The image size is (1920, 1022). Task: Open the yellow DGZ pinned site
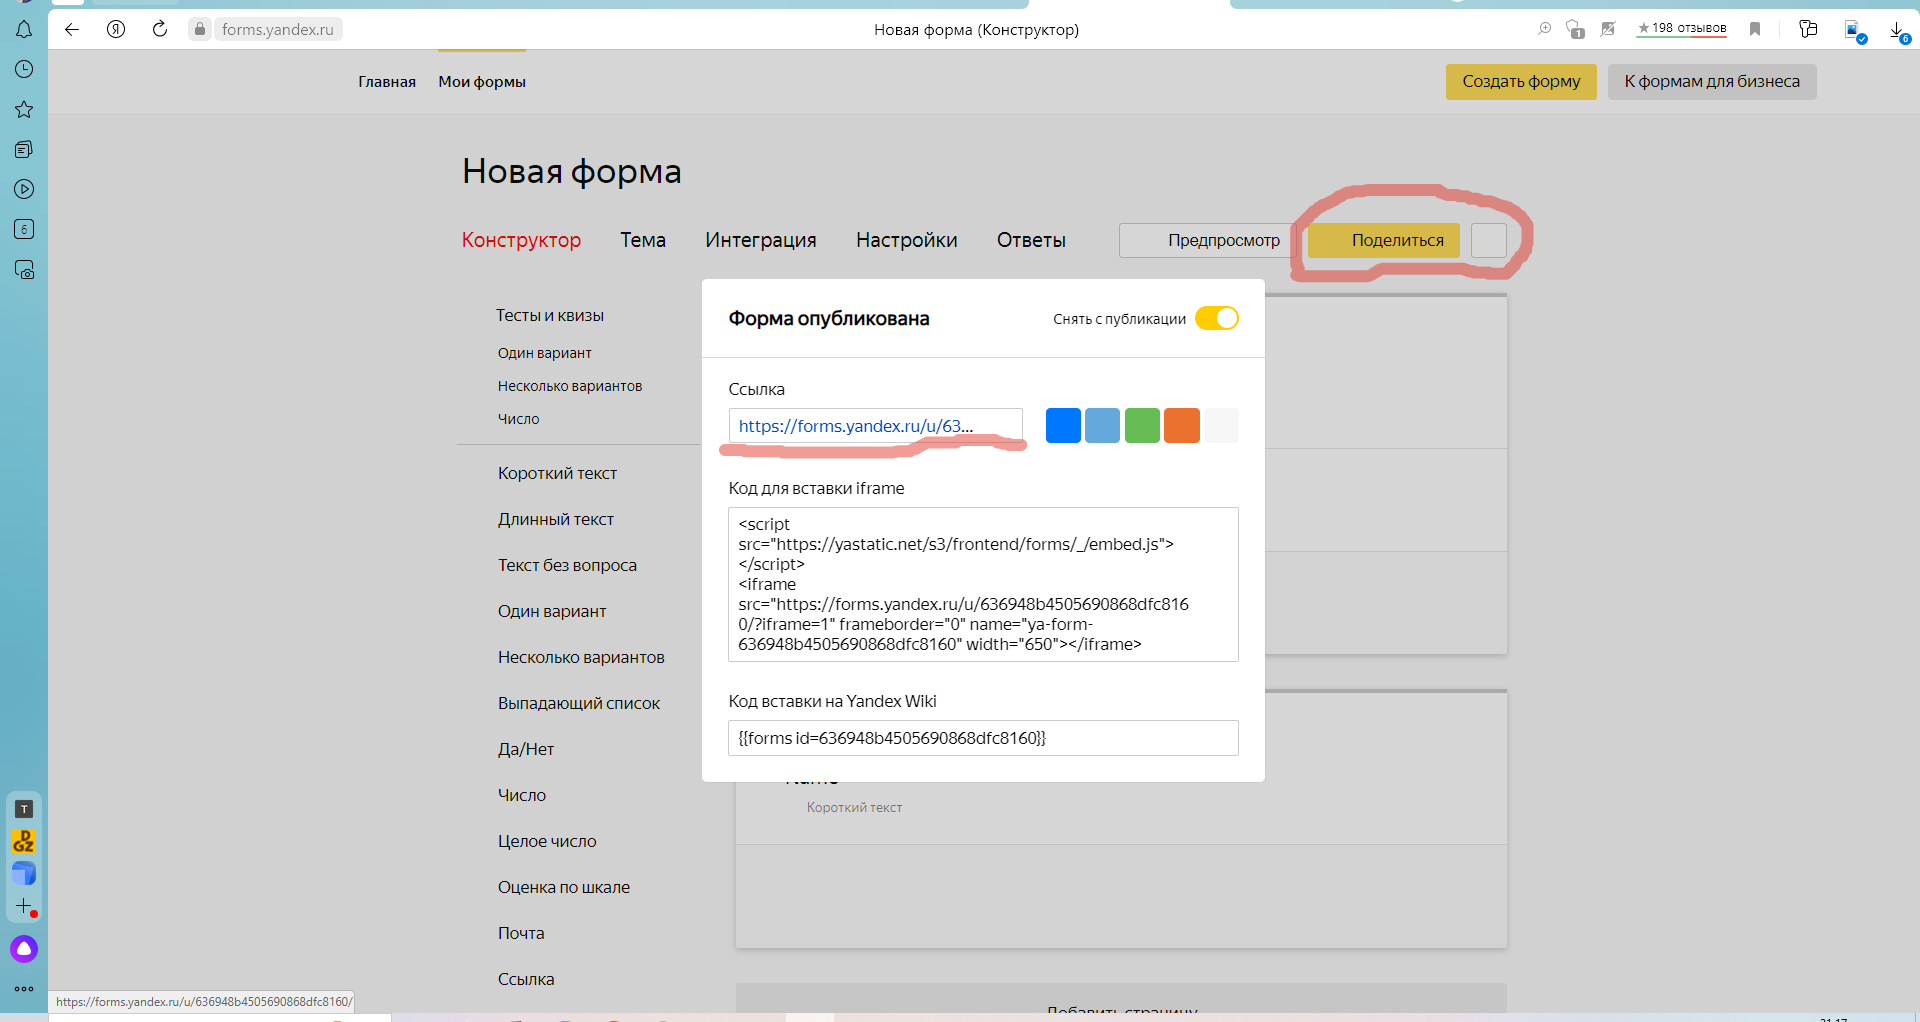24,841
